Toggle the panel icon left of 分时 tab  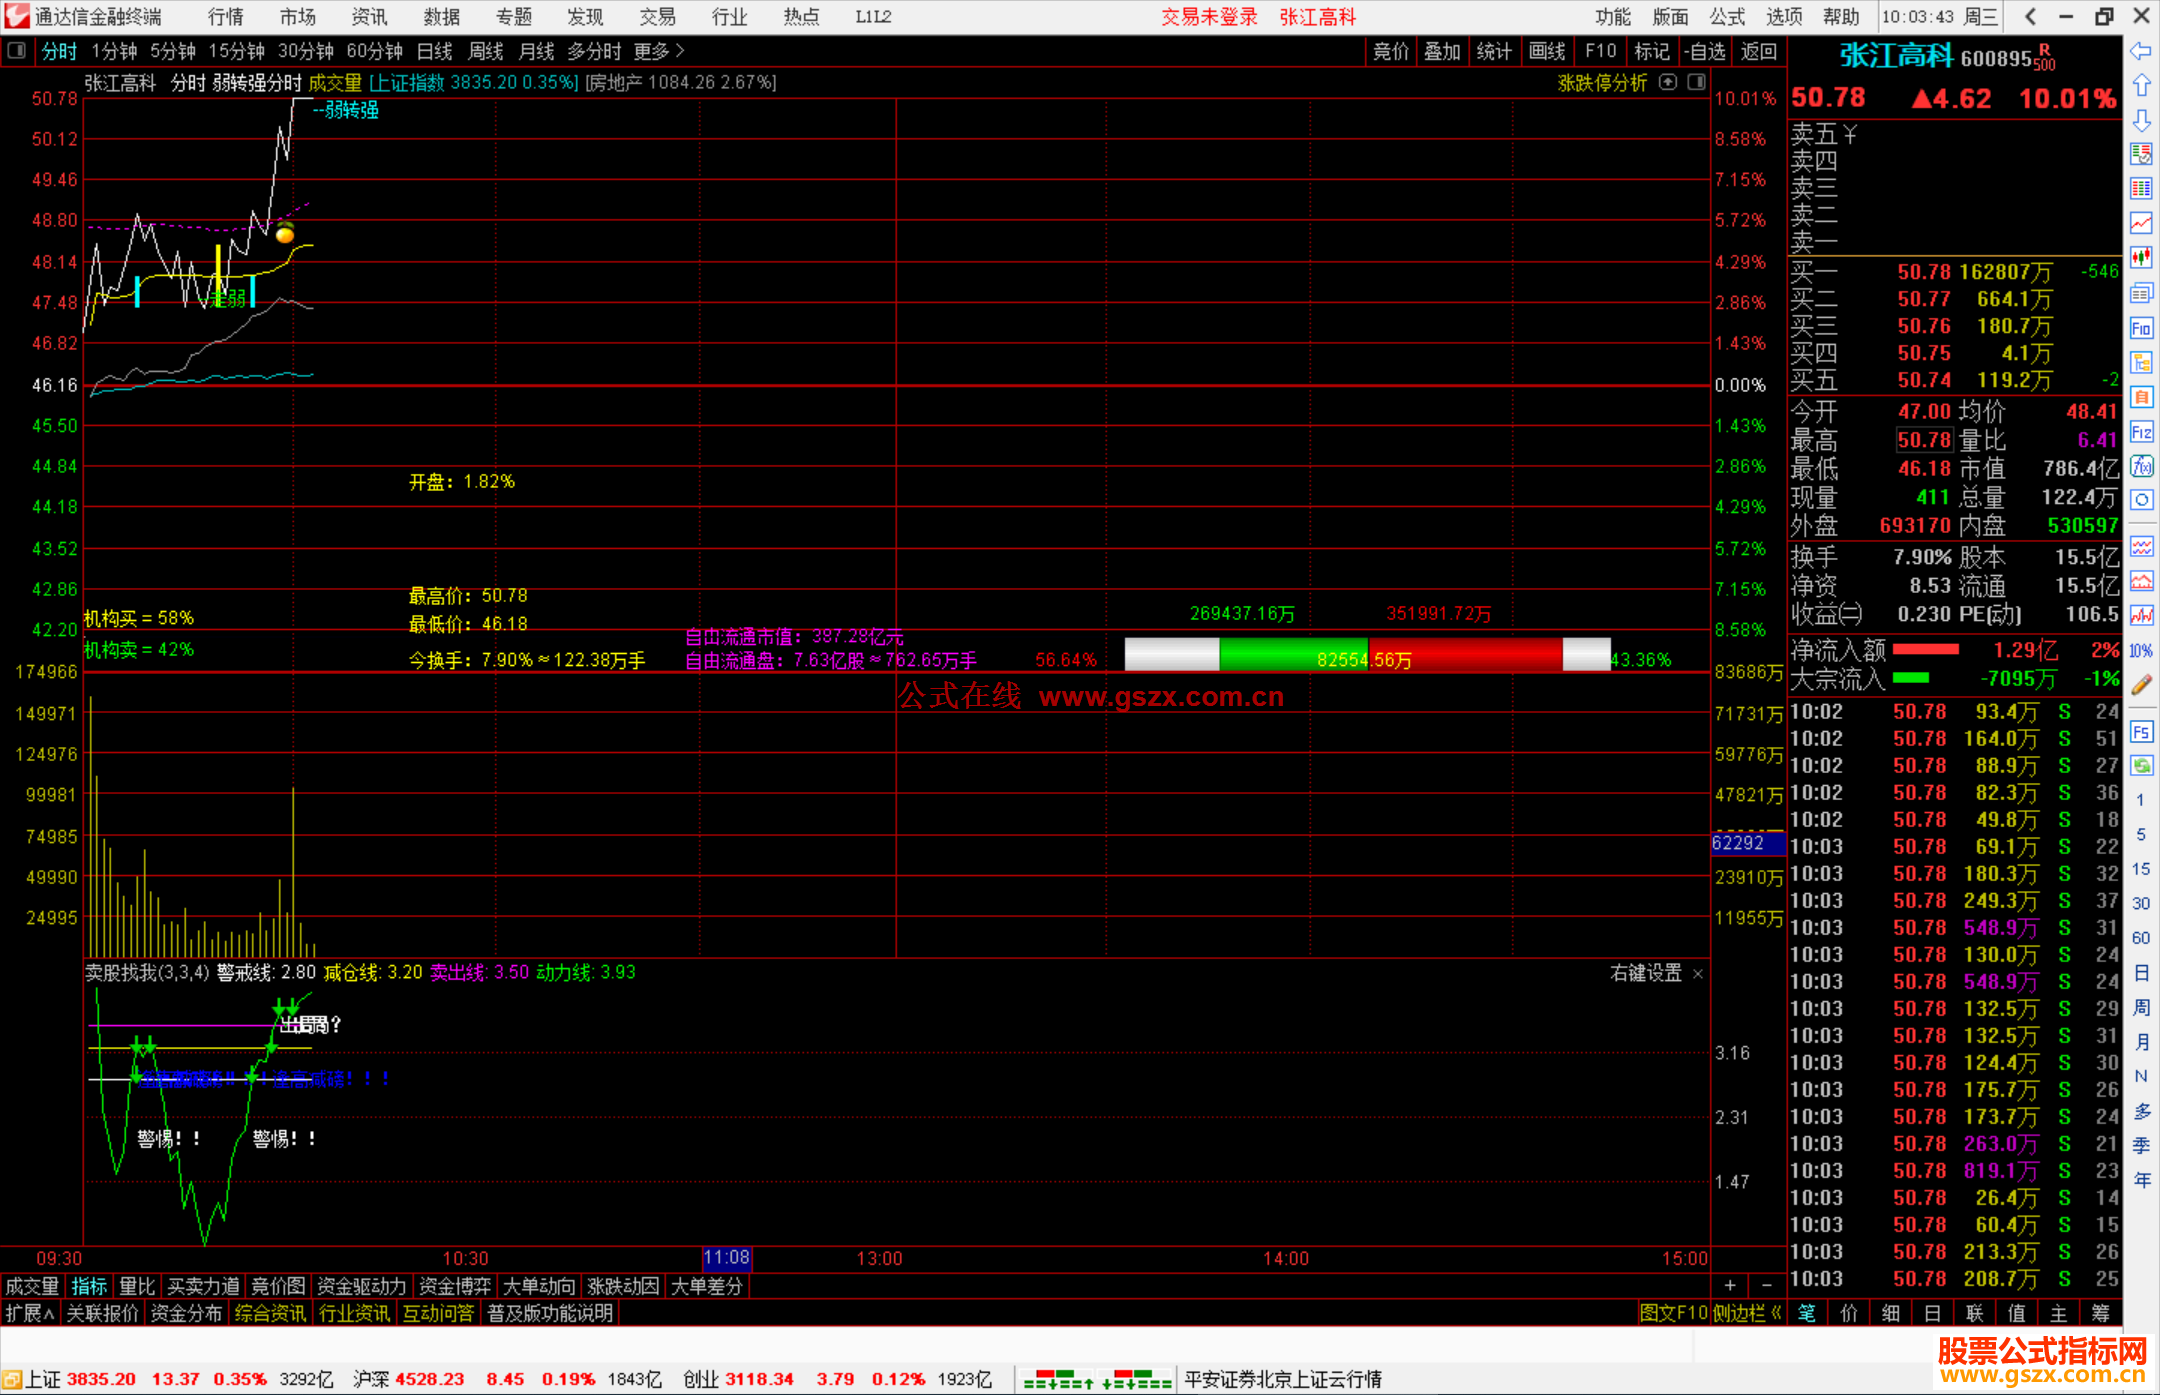point(17,51)
